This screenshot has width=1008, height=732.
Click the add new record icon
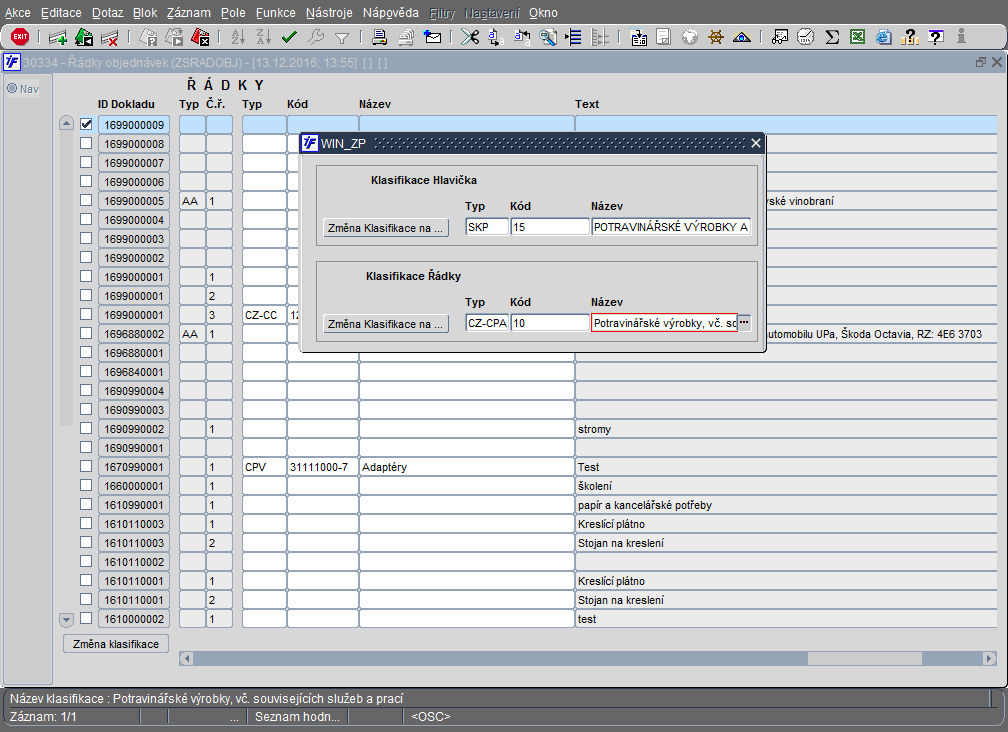[58, 38]
